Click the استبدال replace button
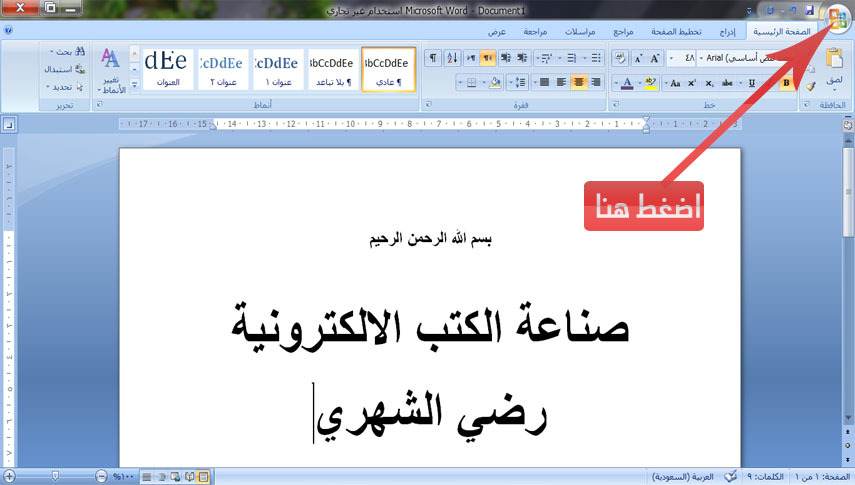 point(64,69)
